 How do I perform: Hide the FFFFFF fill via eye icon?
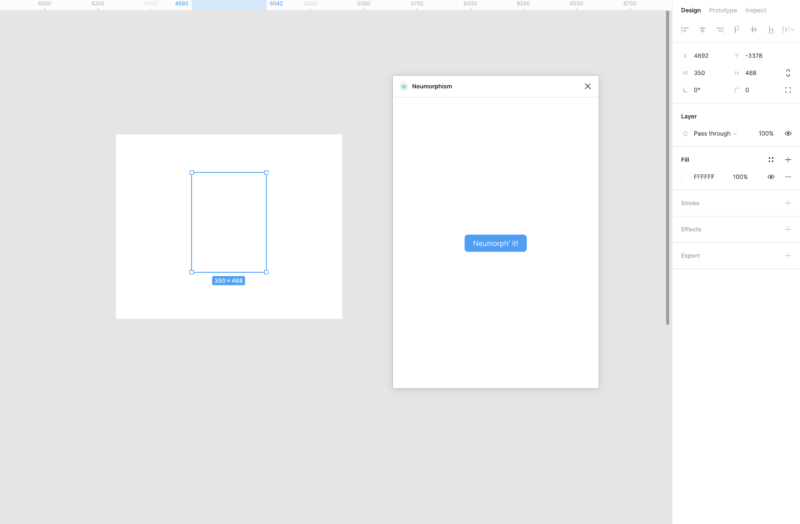coord(771,177)
